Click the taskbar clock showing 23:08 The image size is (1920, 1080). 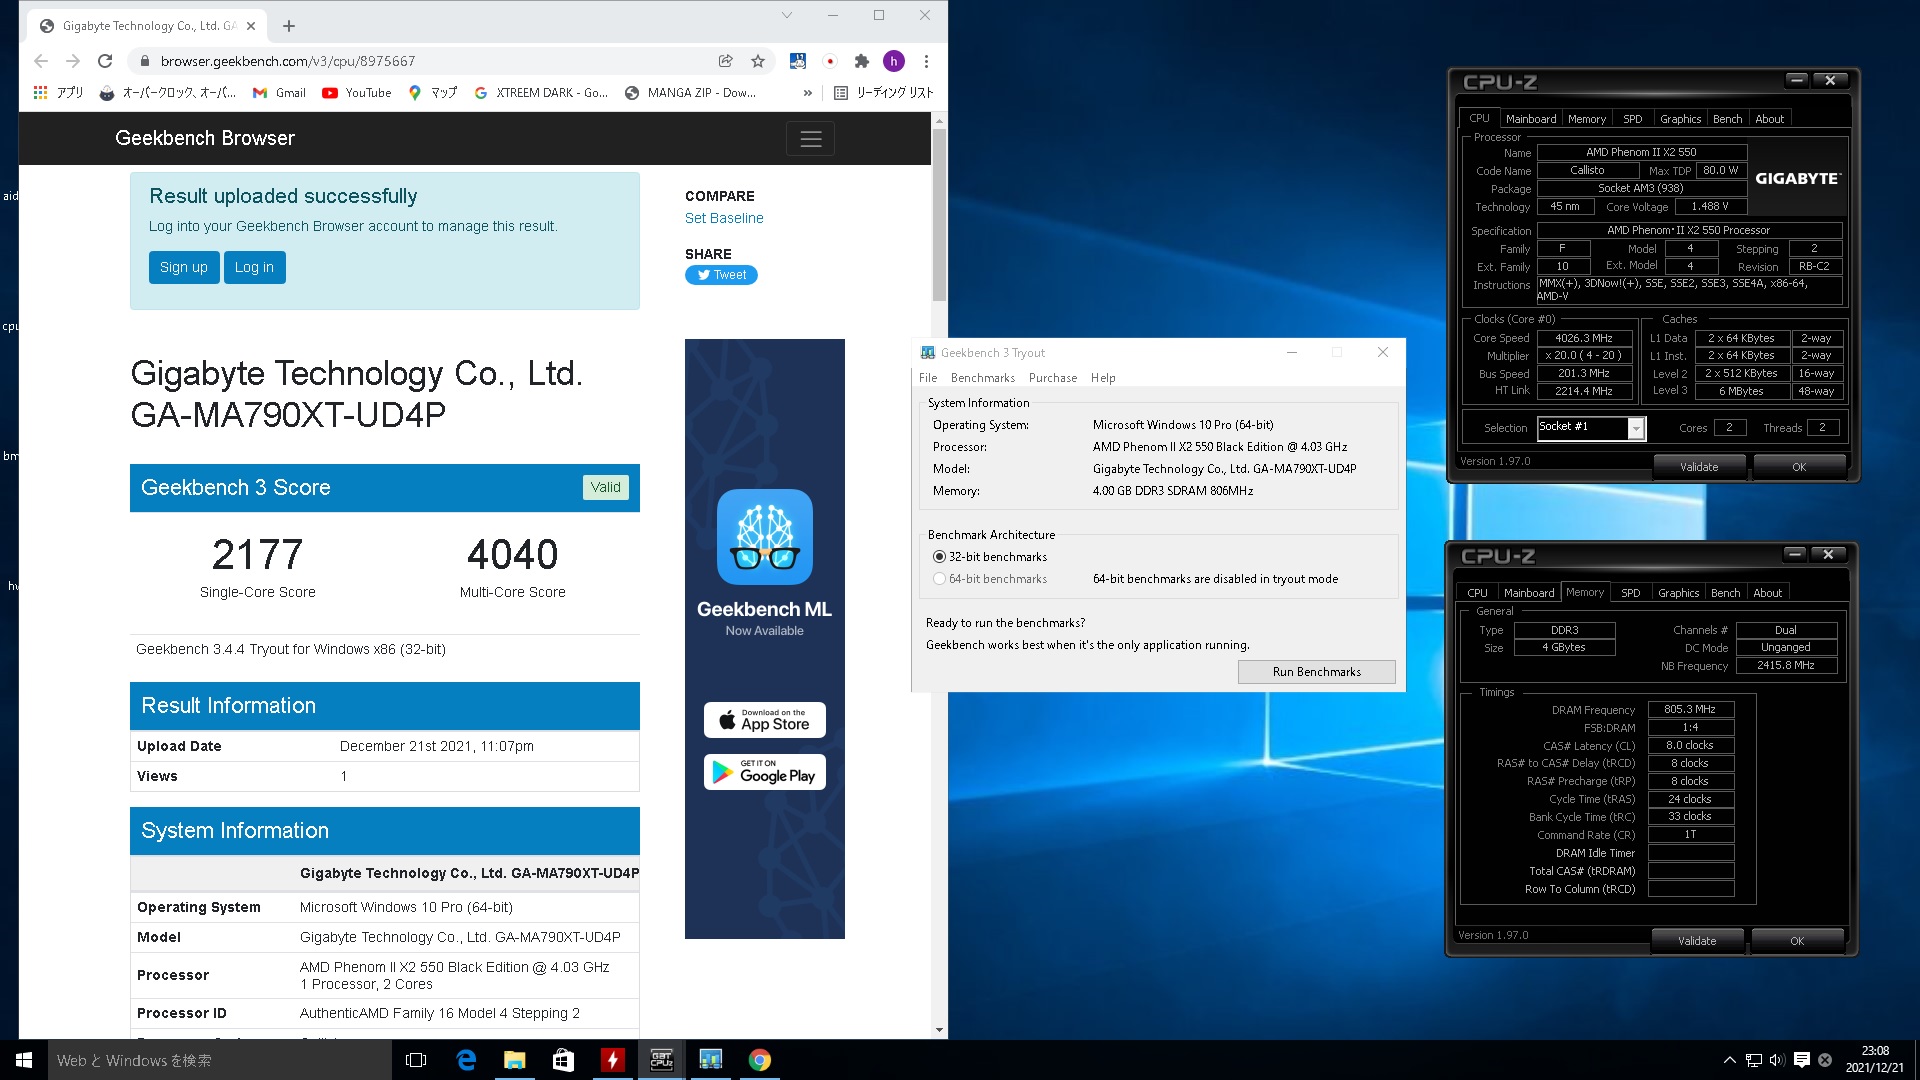(1875, 1060)
